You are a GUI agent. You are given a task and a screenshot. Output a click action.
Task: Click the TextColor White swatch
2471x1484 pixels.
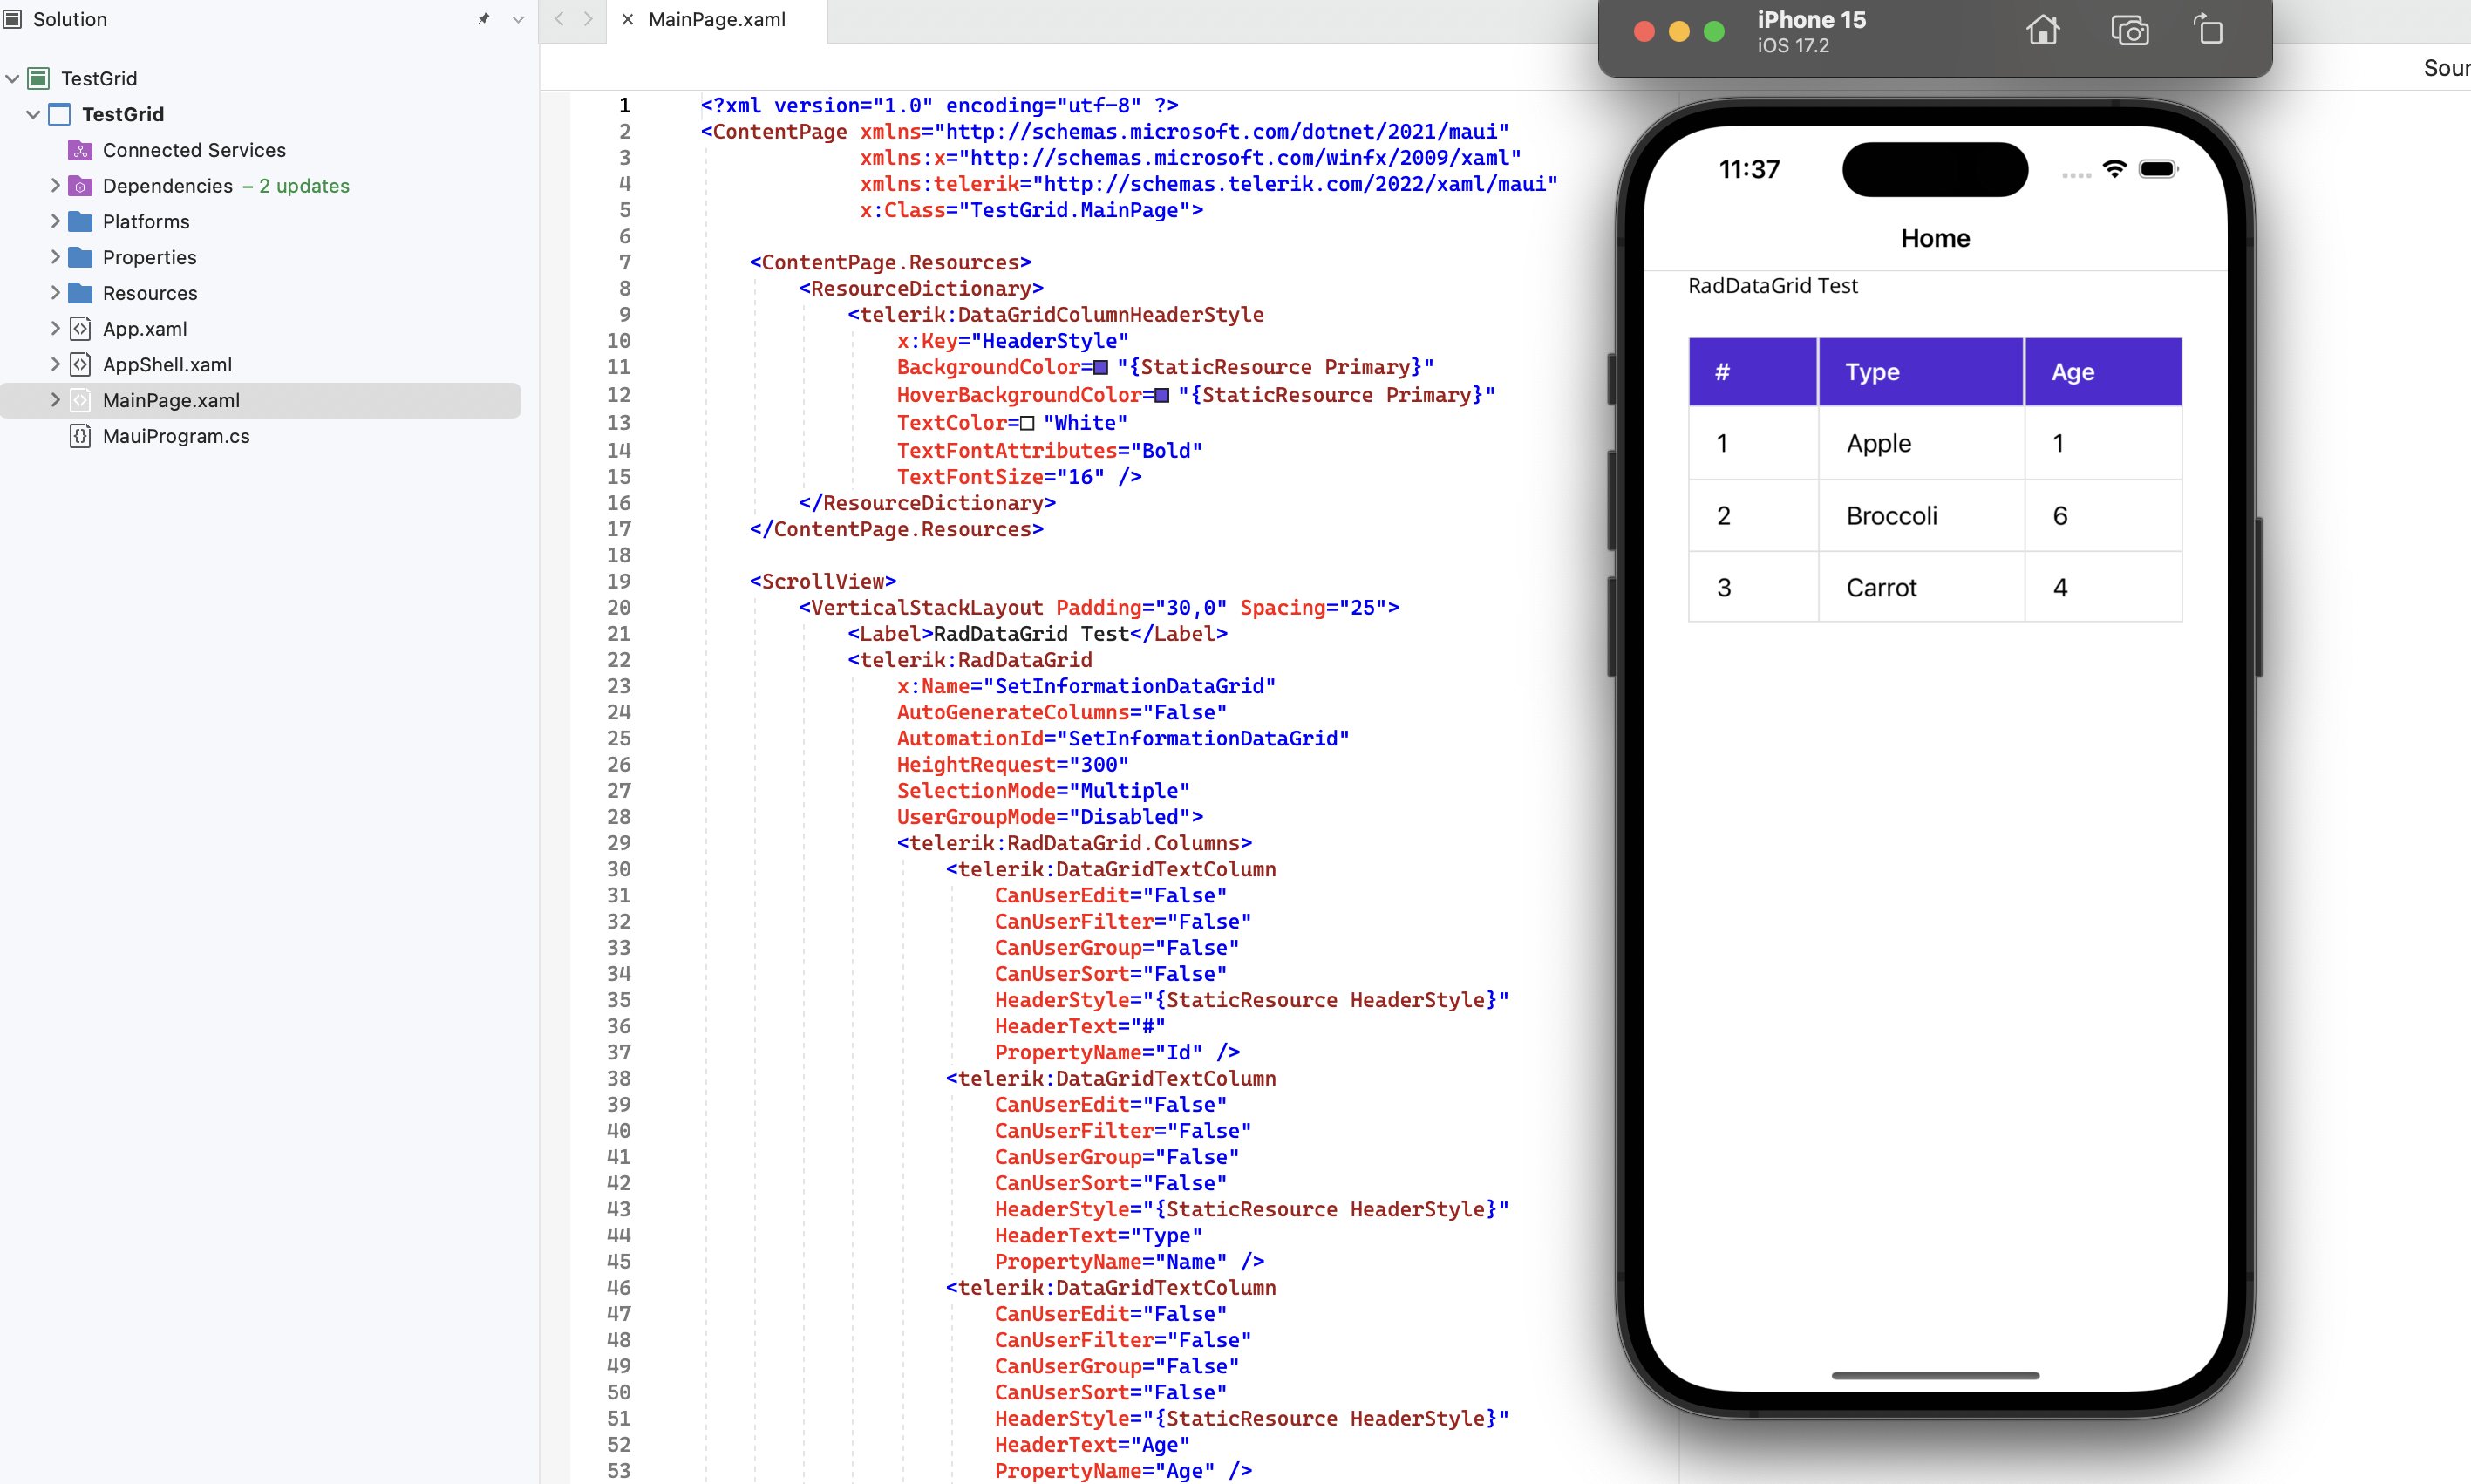pos(1027,423)
